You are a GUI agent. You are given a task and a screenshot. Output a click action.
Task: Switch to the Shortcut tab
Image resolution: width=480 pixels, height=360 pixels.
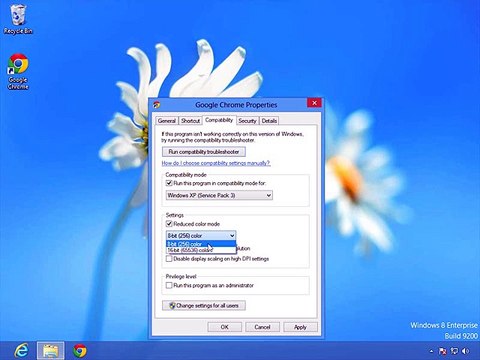[190, 121]
